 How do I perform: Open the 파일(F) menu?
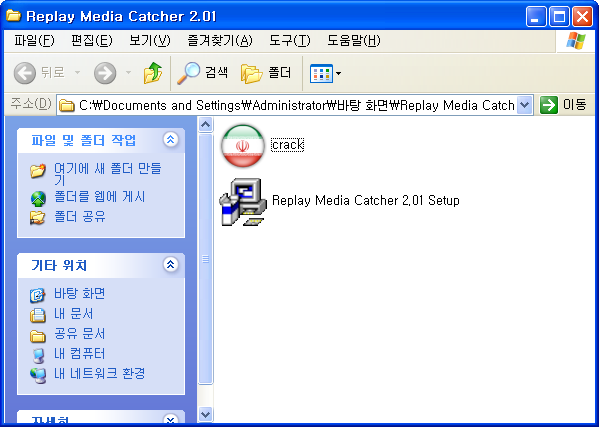[34, 41]
